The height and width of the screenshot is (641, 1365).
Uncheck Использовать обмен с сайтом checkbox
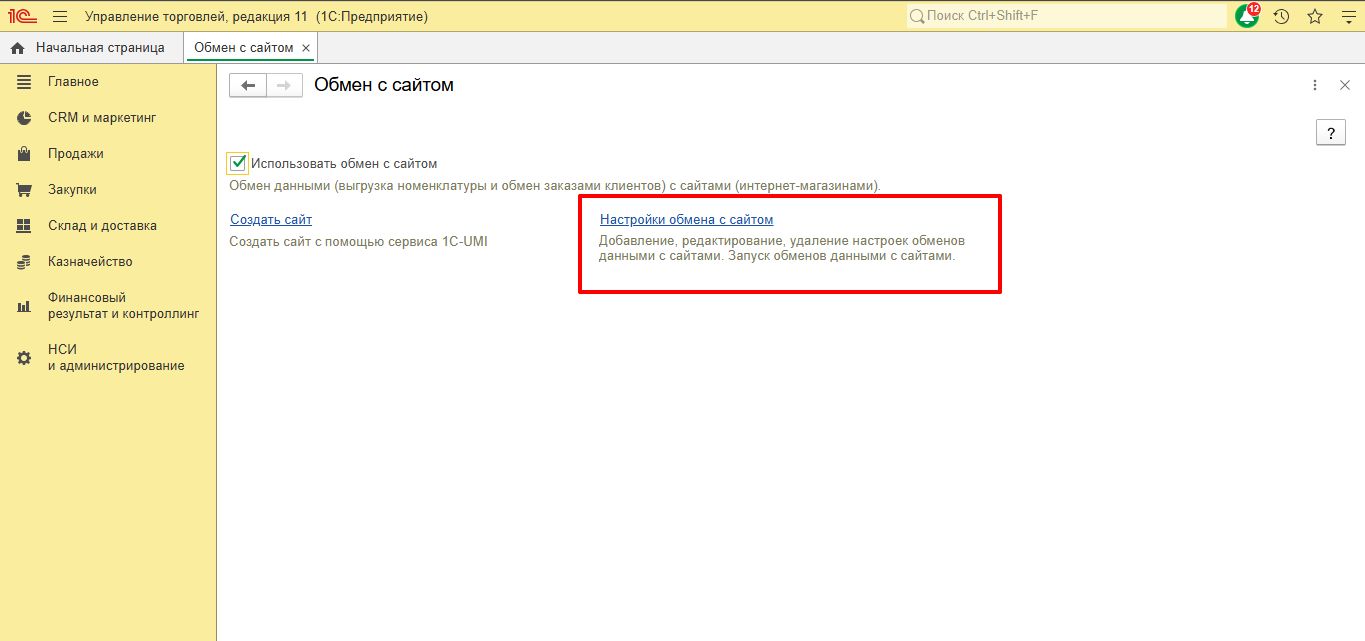238,163
